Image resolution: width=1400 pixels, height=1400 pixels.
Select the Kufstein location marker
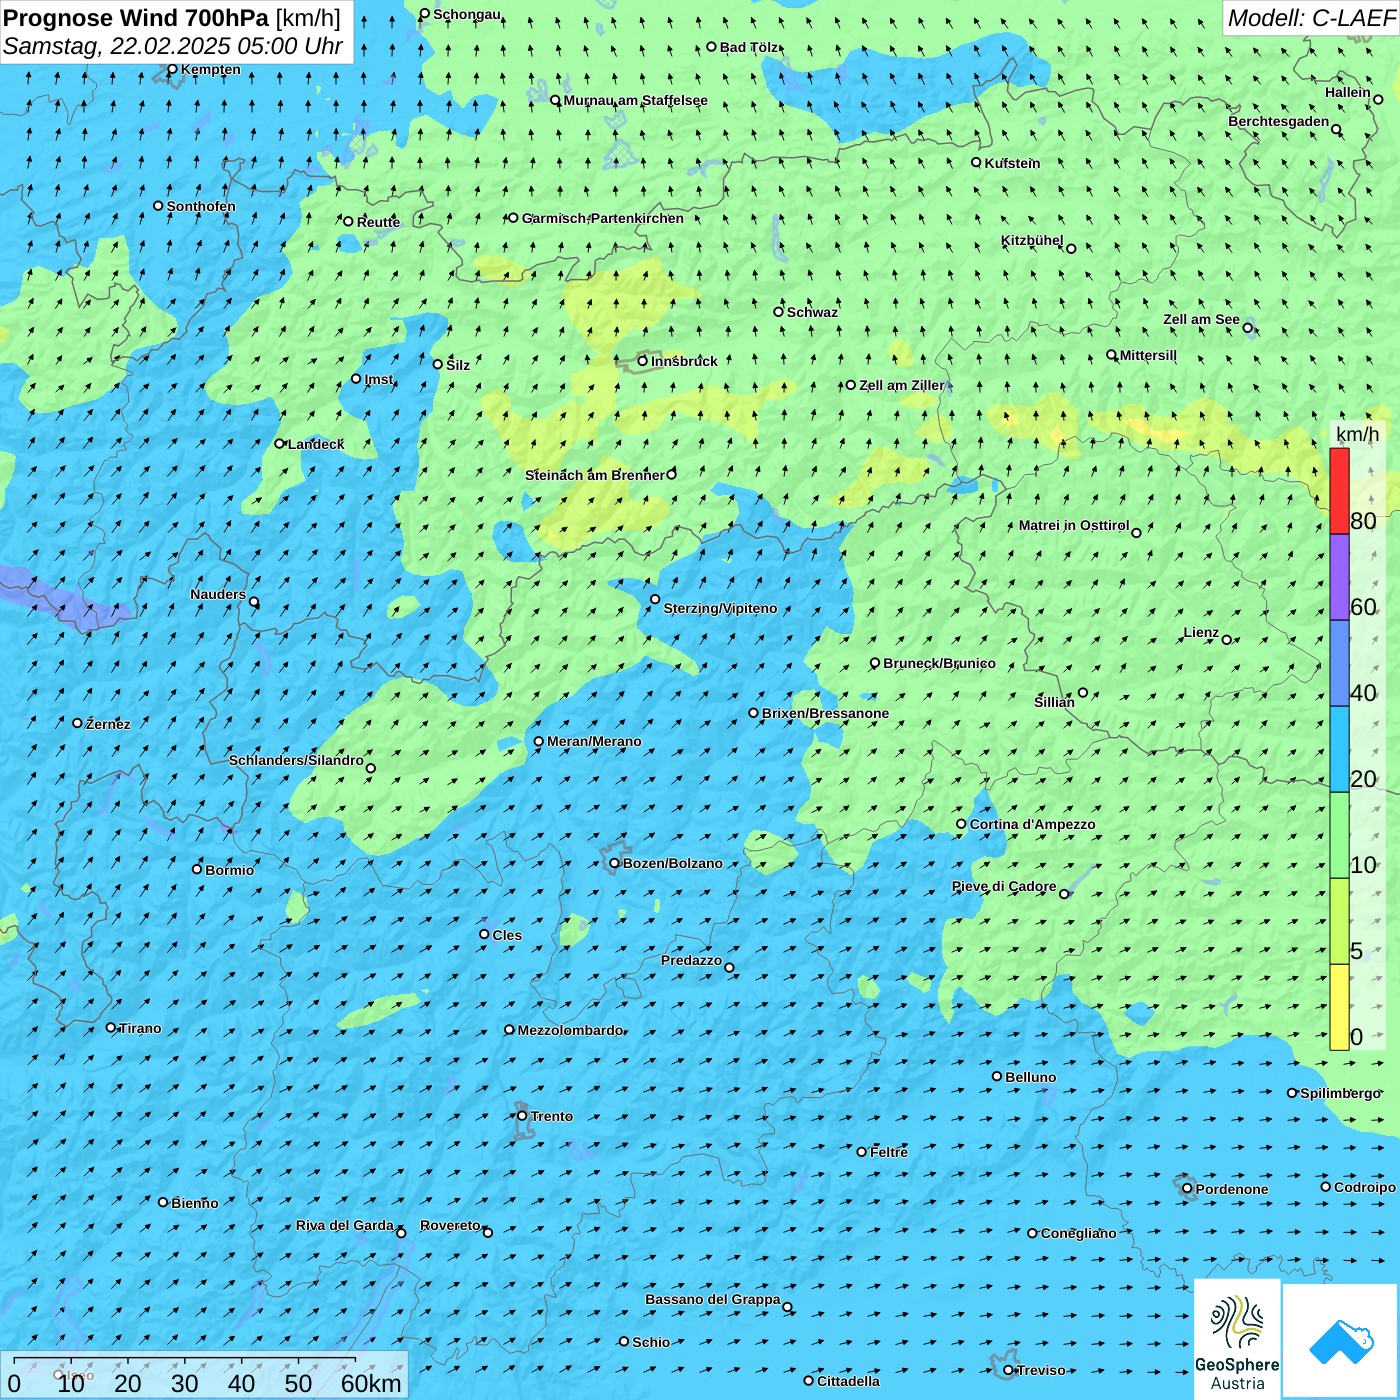tap(976, 162)
